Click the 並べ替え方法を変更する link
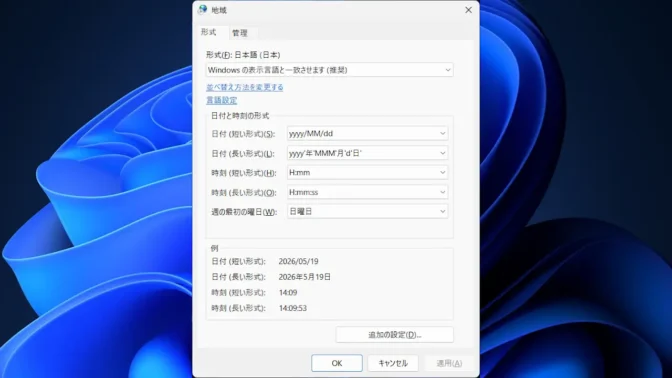The image size is (672, 378). click(x=245, y=87)
